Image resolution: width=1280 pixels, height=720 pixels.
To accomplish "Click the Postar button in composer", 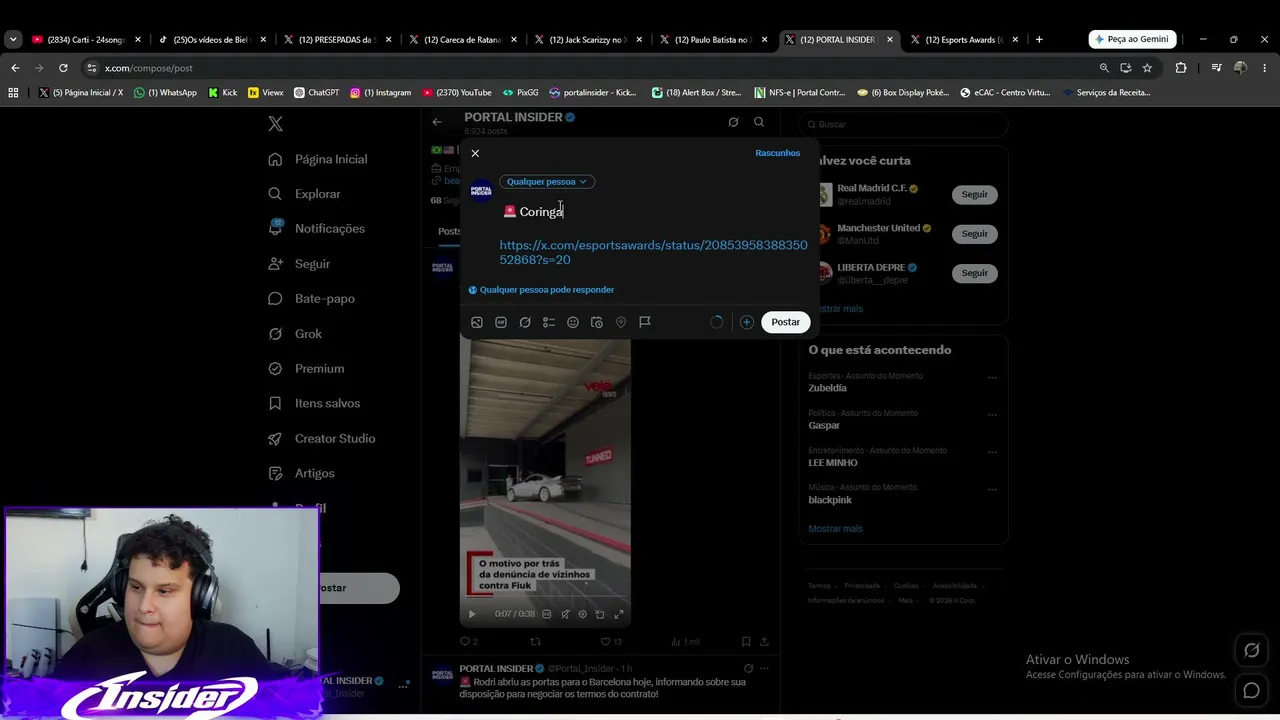I will (x=785, y=322).
